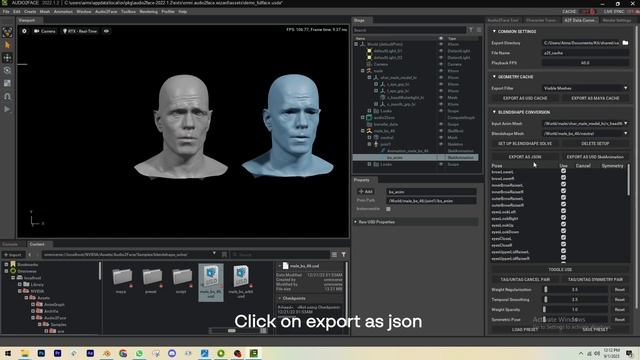Open the Window menu
The height and width of the screenshot is (360, 640).
coord(84,11)
